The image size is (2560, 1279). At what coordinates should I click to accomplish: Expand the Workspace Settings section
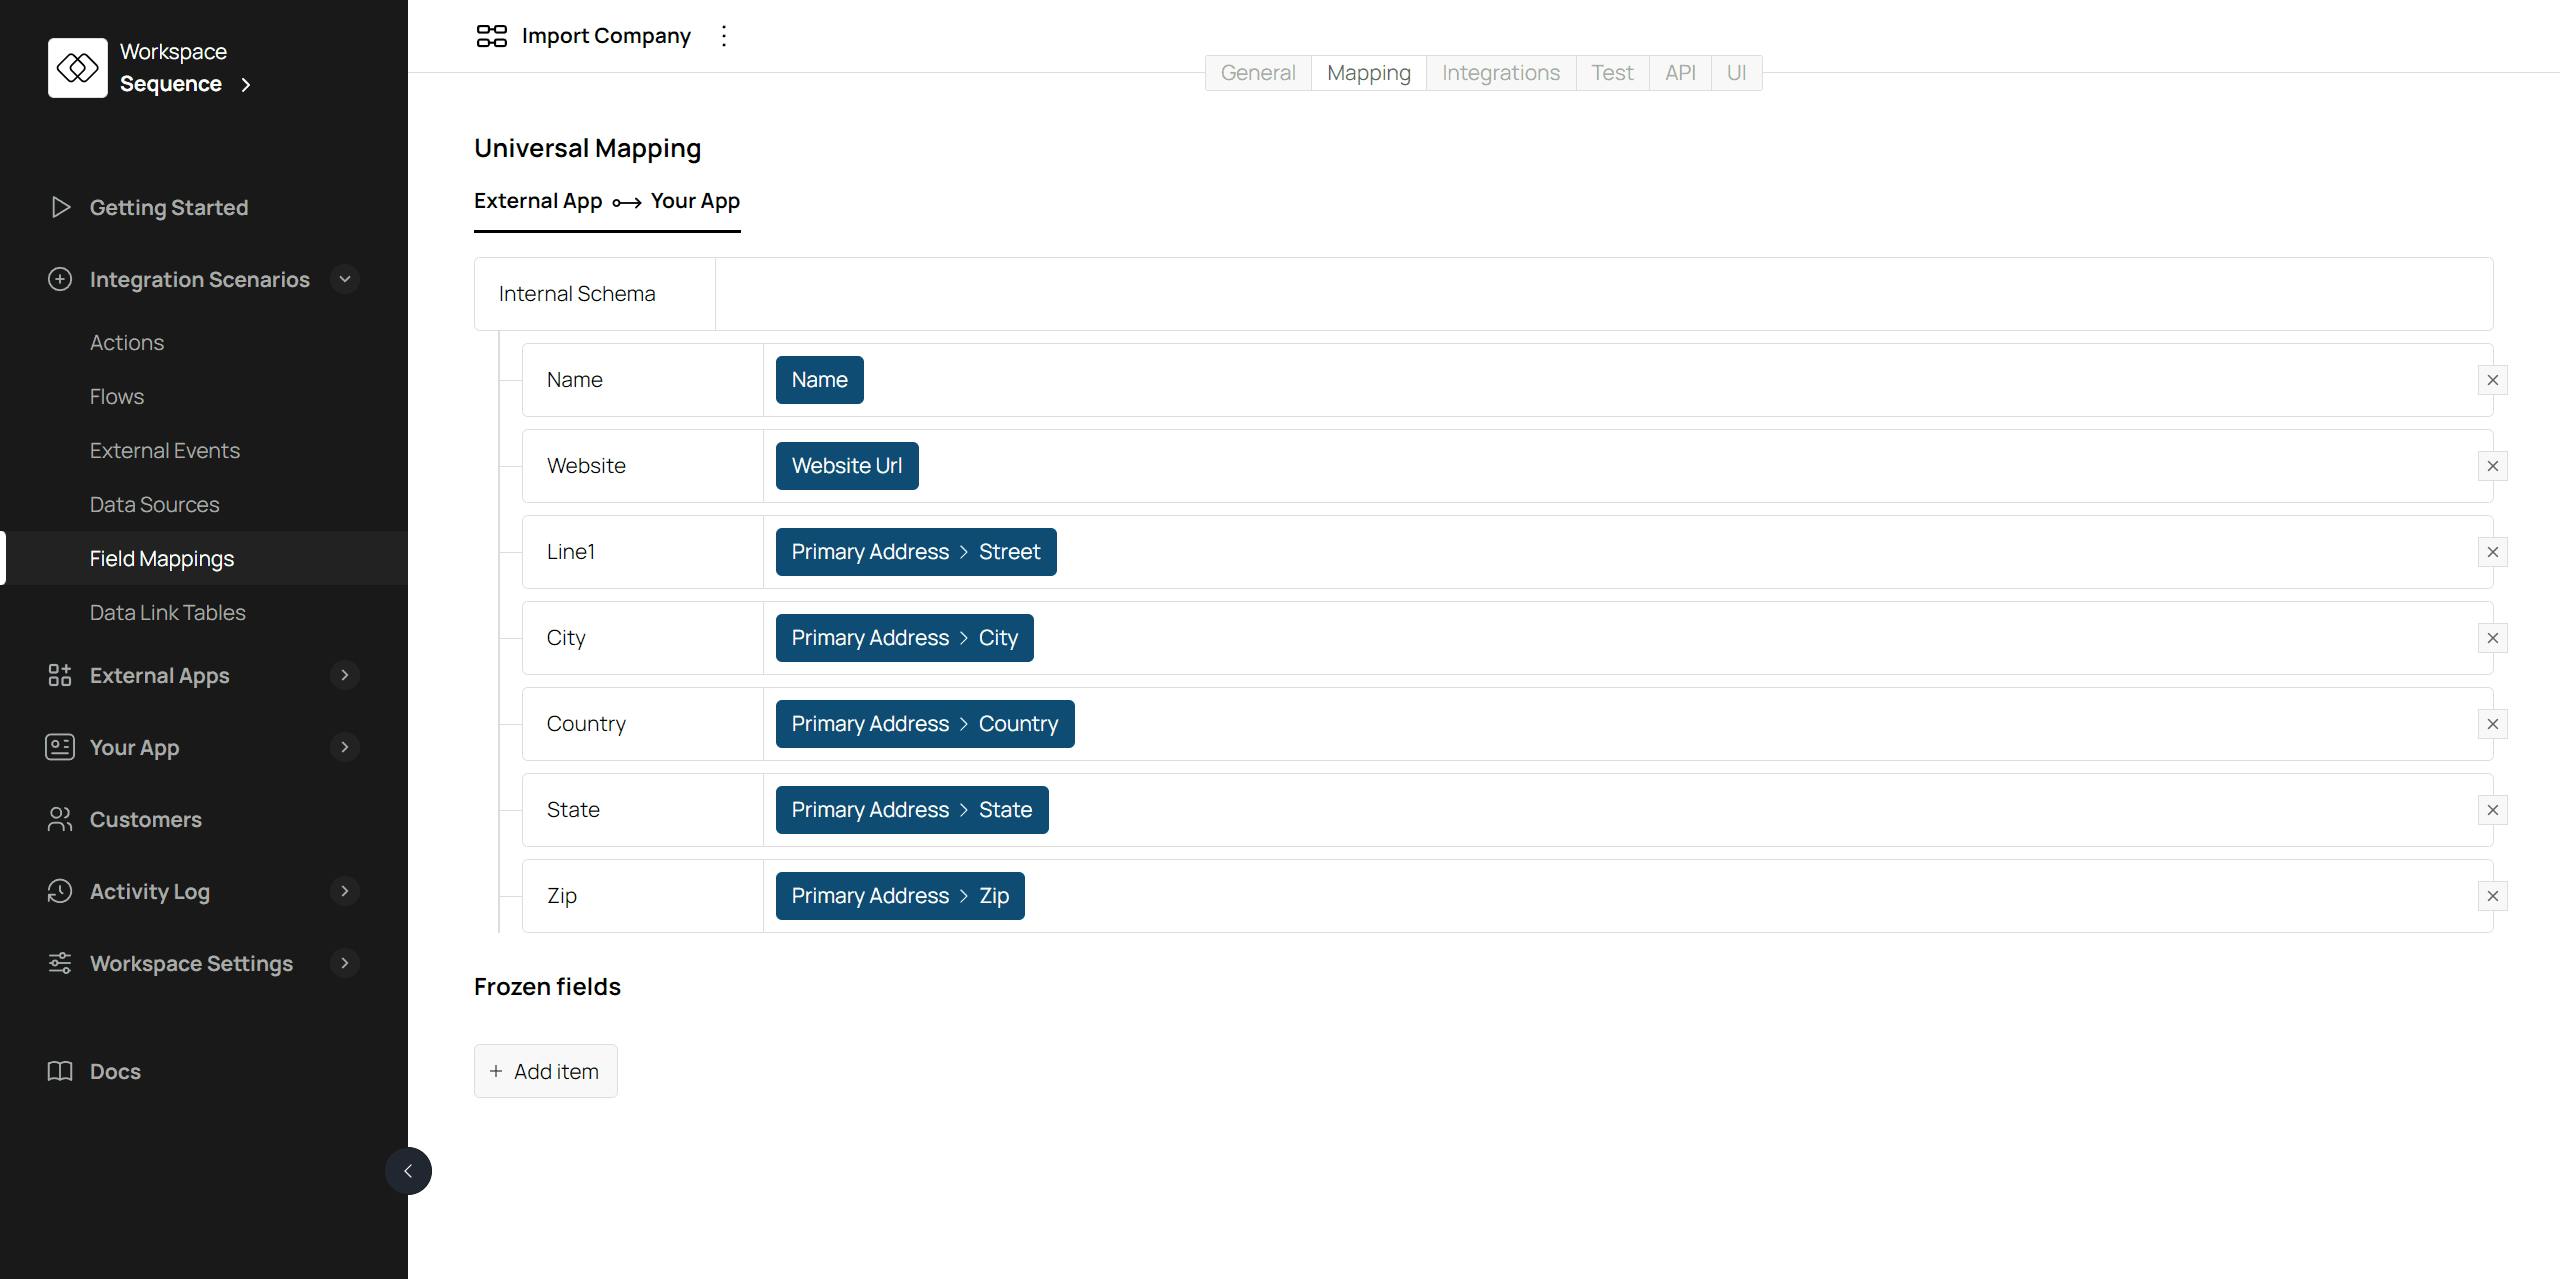click(x=345, y=963)
